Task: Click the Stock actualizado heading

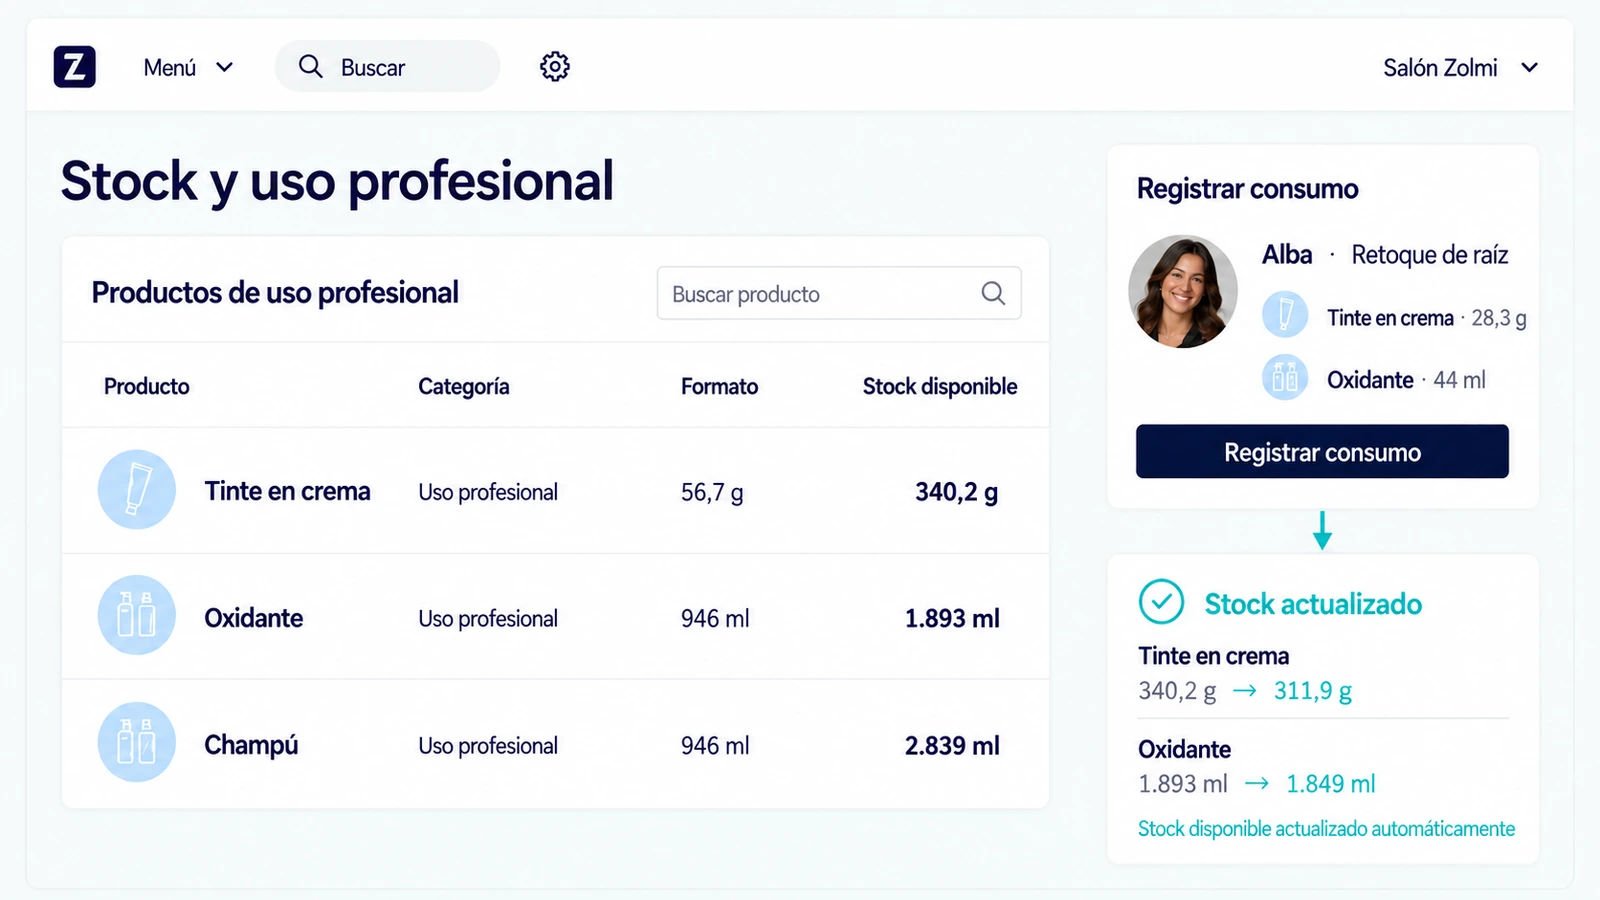Action: pos(1312,604)
